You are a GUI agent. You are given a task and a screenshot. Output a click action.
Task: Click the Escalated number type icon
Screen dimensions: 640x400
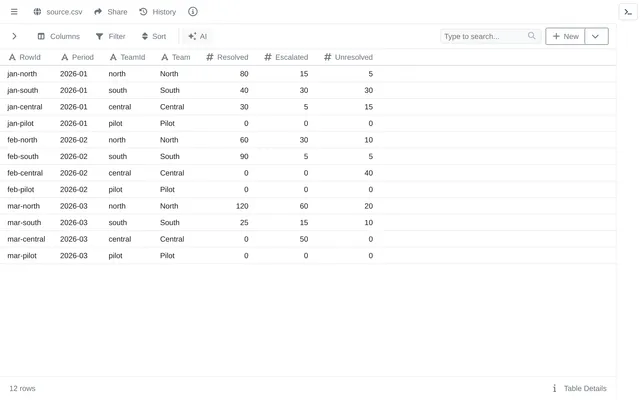click(268, 57)
